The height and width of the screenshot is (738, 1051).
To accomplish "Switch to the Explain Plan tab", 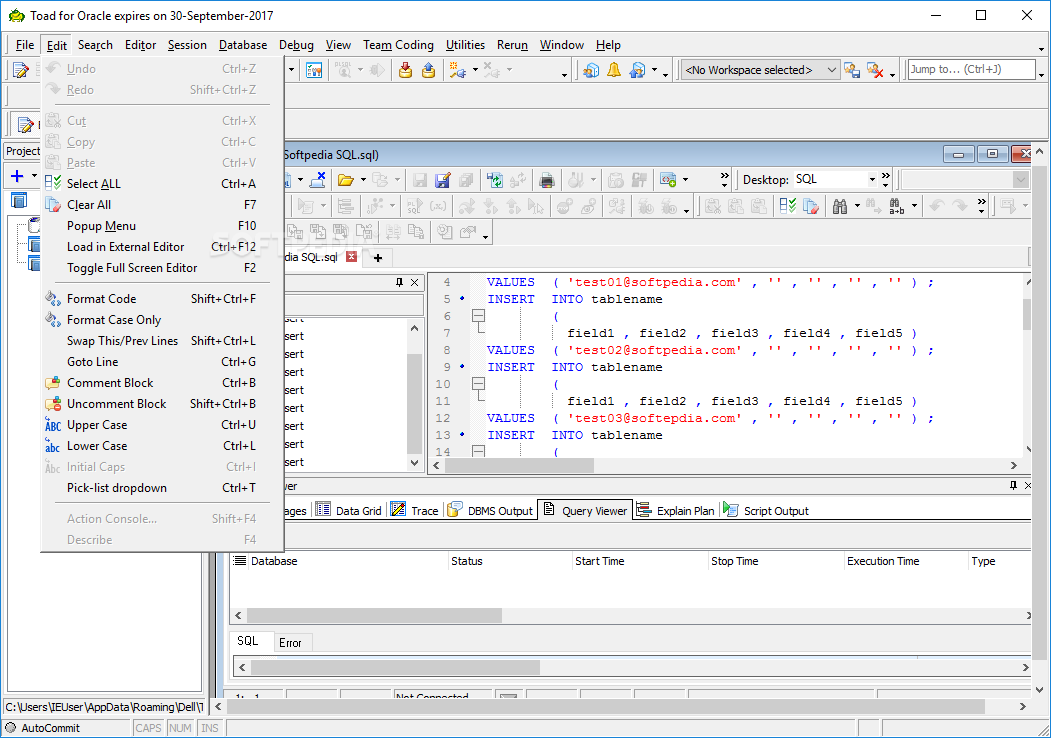I will click(676, 511).
